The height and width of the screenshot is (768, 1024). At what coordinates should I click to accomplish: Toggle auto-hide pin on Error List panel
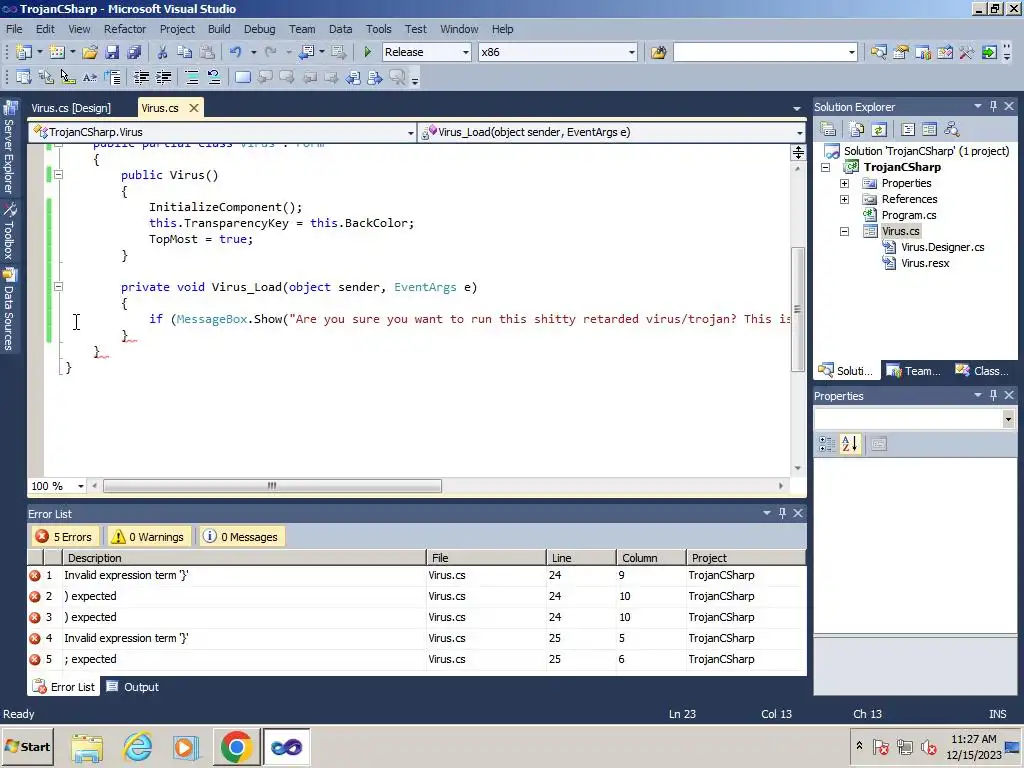(x=782, y=513)
